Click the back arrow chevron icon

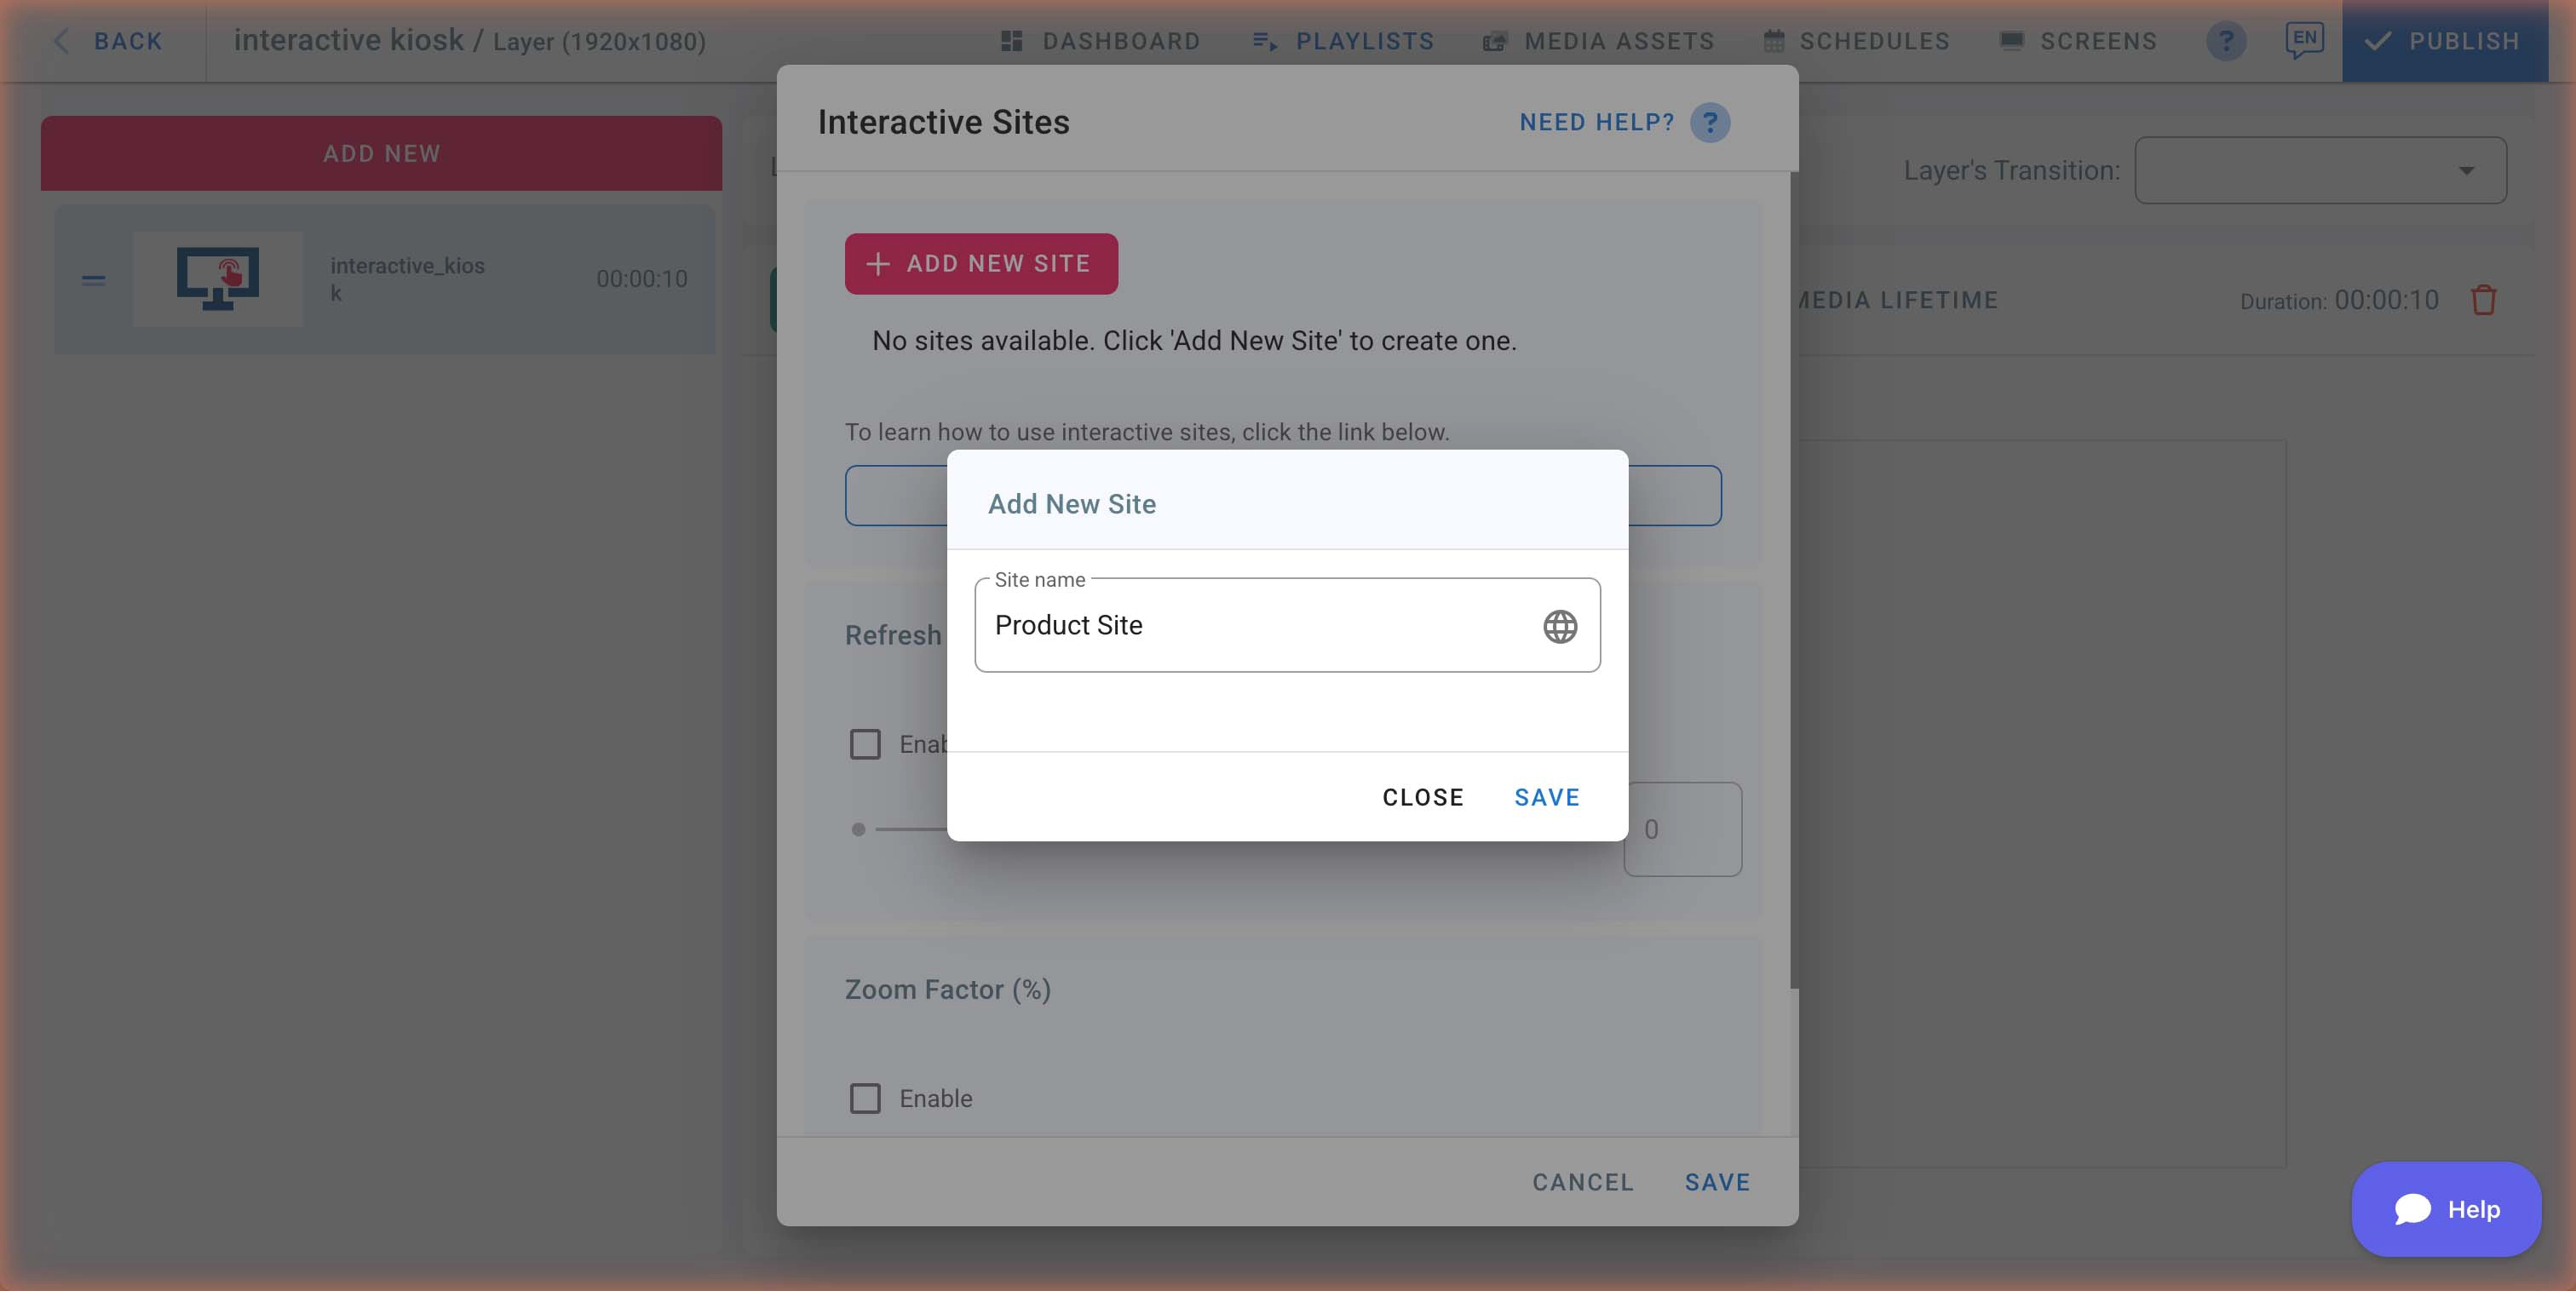click(61, 41)
